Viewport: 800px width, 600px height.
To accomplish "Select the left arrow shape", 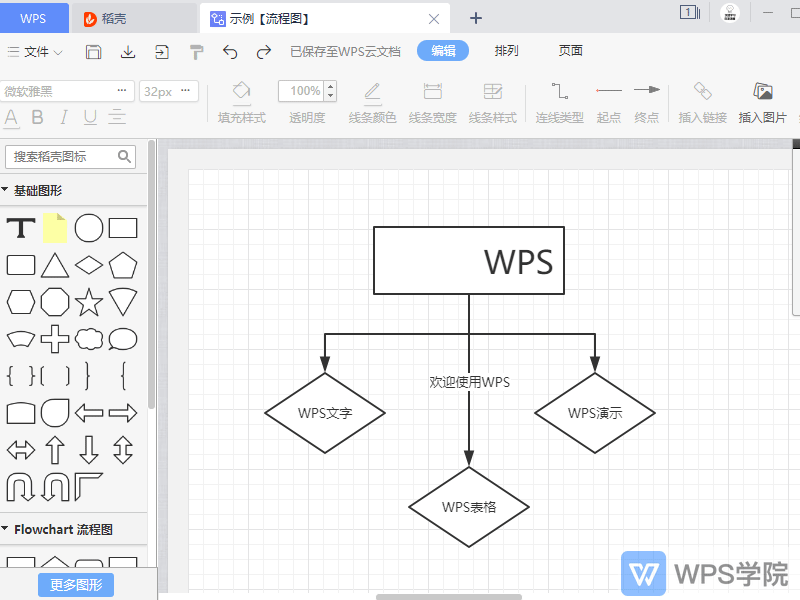I will point(89,412).
